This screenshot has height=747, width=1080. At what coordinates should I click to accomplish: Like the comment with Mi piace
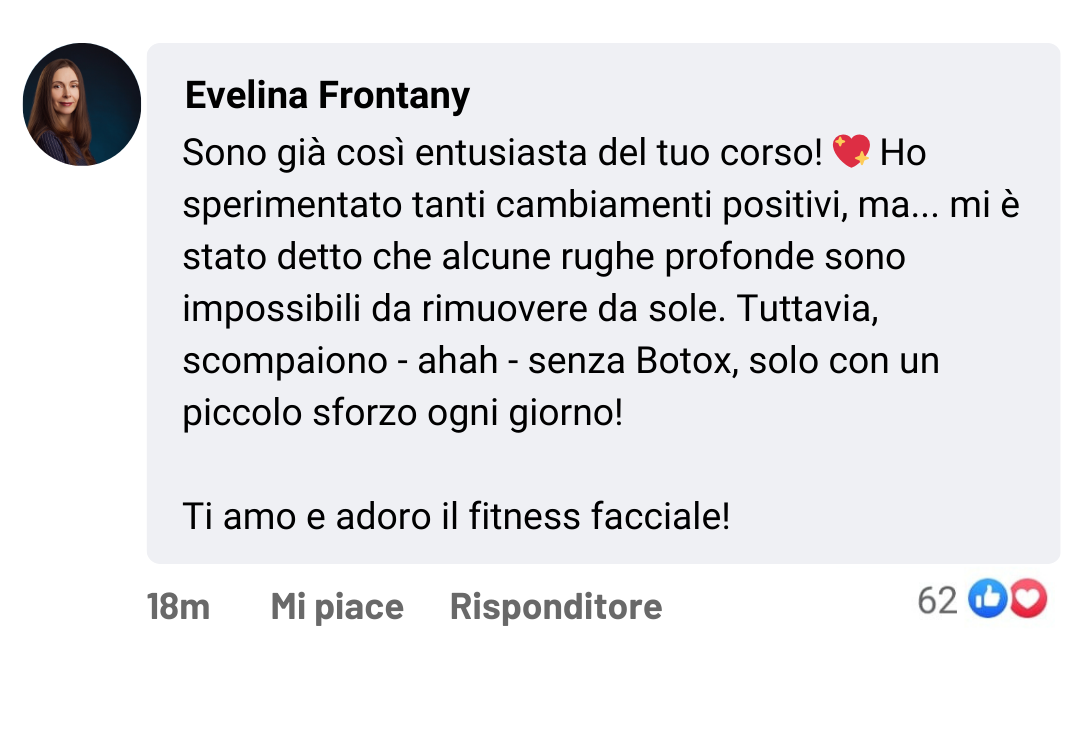336,606
